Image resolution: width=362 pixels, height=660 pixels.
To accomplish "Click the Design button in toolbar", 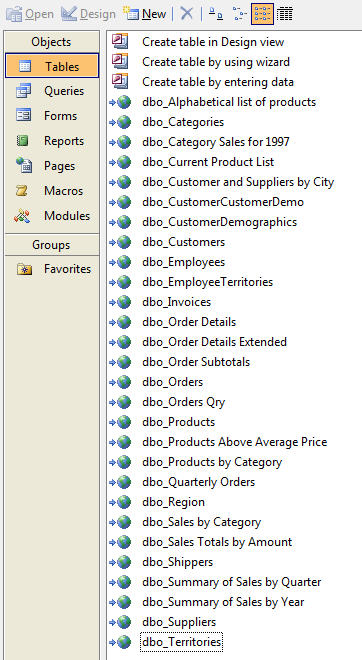I will [88, 14].
